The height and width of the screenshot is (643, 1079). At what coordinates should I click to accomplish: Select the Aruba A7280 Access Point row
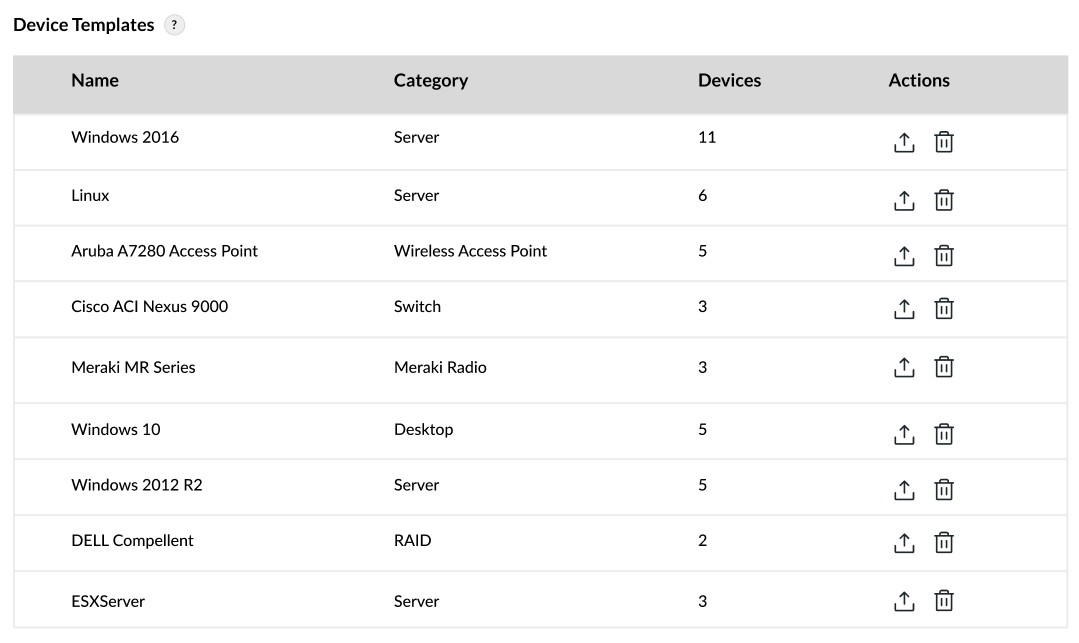click(163, 251)
